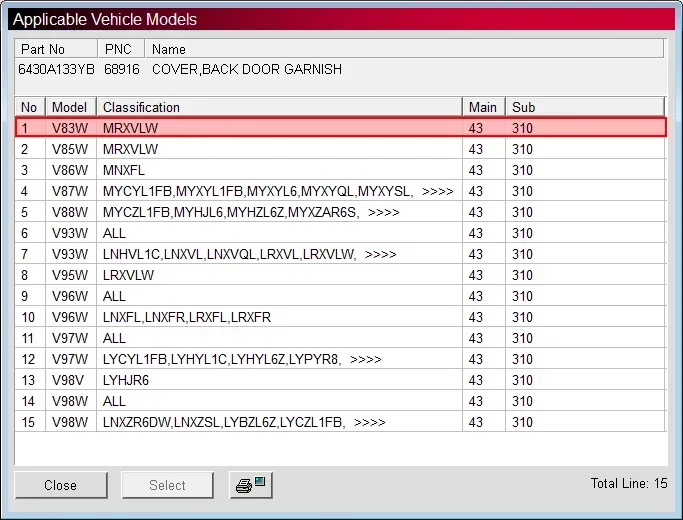Click the Classification column header
This screenshot has height=520, width=683.
pos(279,107)
